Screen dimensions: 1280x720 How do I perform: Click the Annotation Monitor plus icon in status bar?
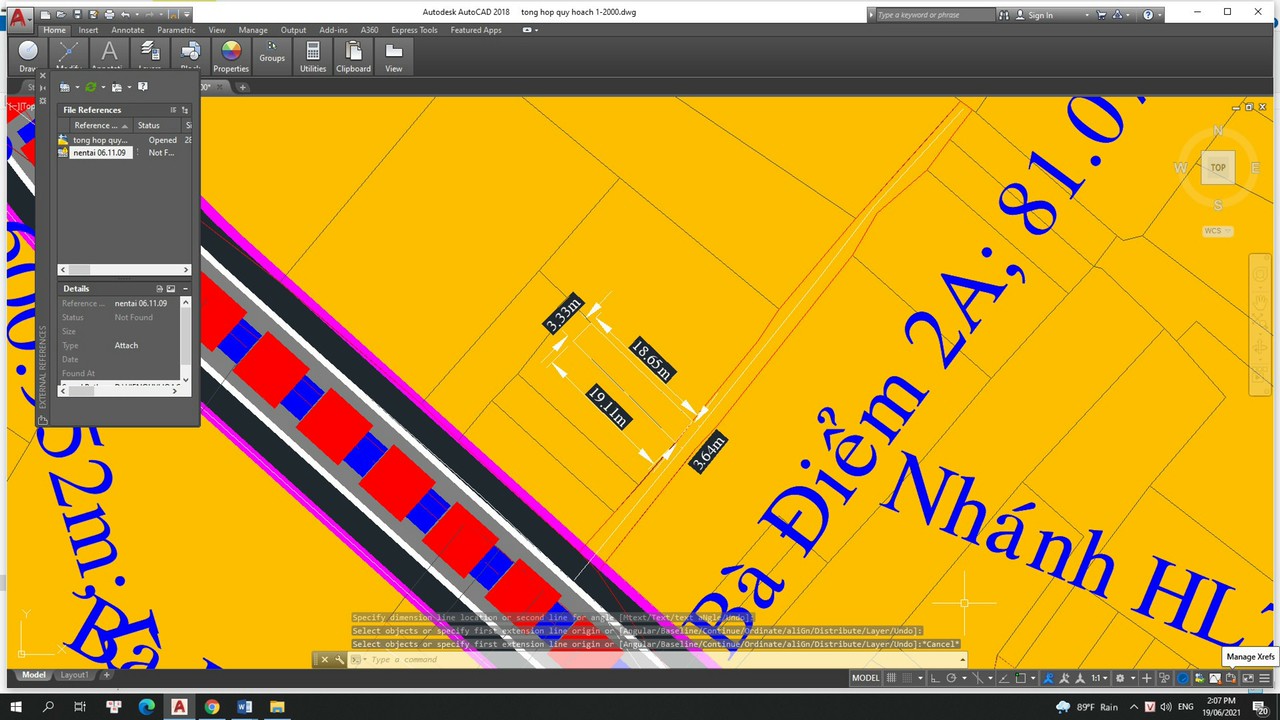[1147, 678]
